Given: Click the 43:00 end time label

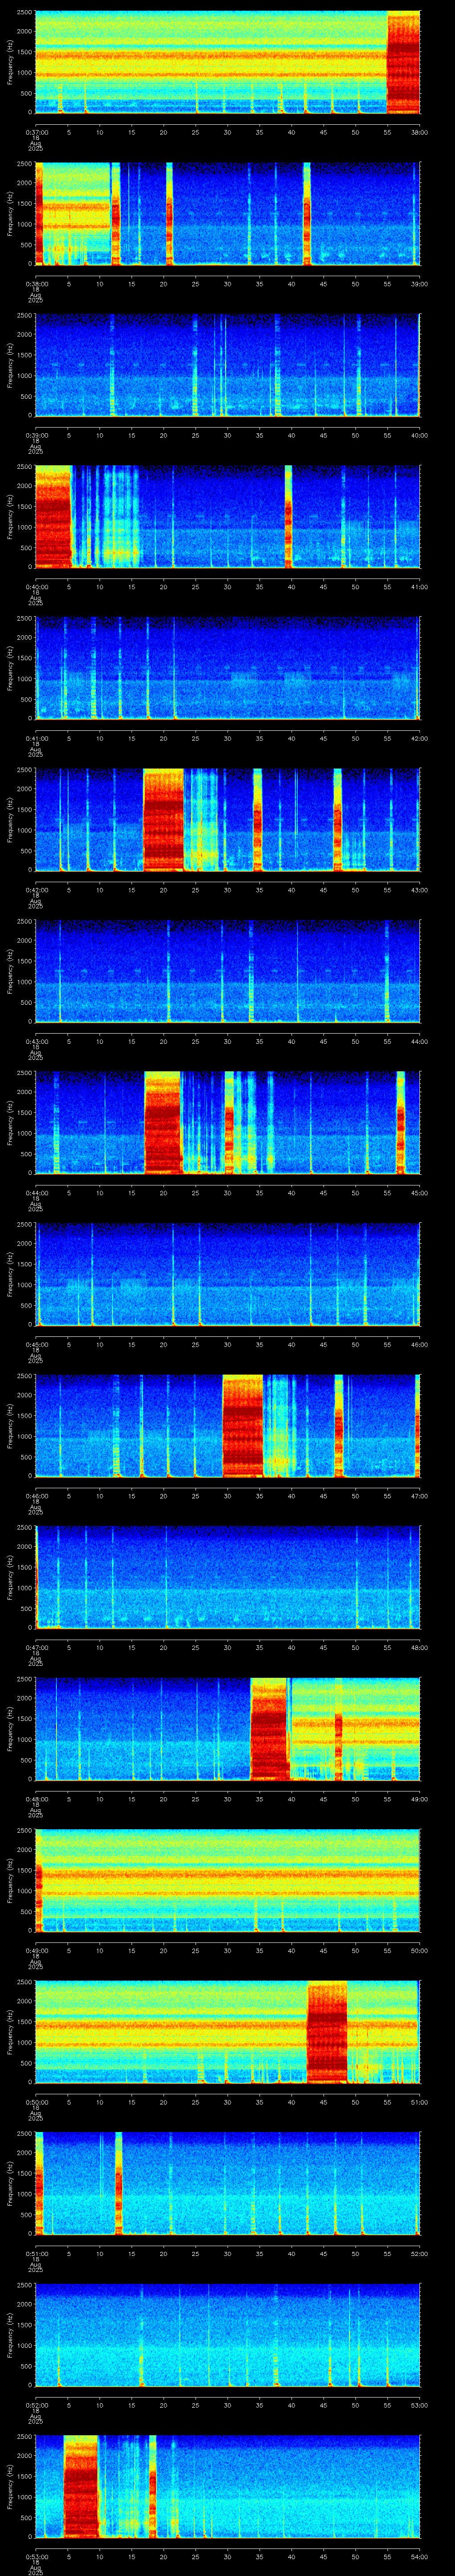Looking at the screenshot, I should click(419, 889).
